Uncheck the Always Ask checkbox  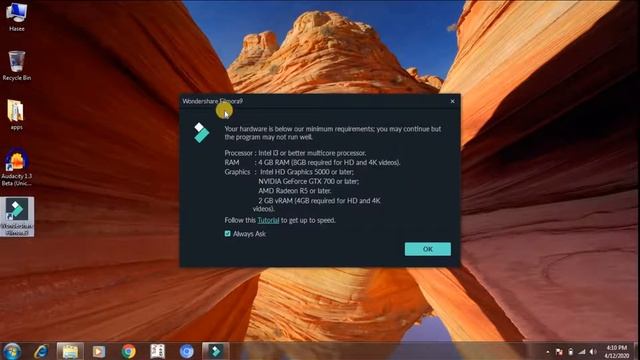[228, 233]
